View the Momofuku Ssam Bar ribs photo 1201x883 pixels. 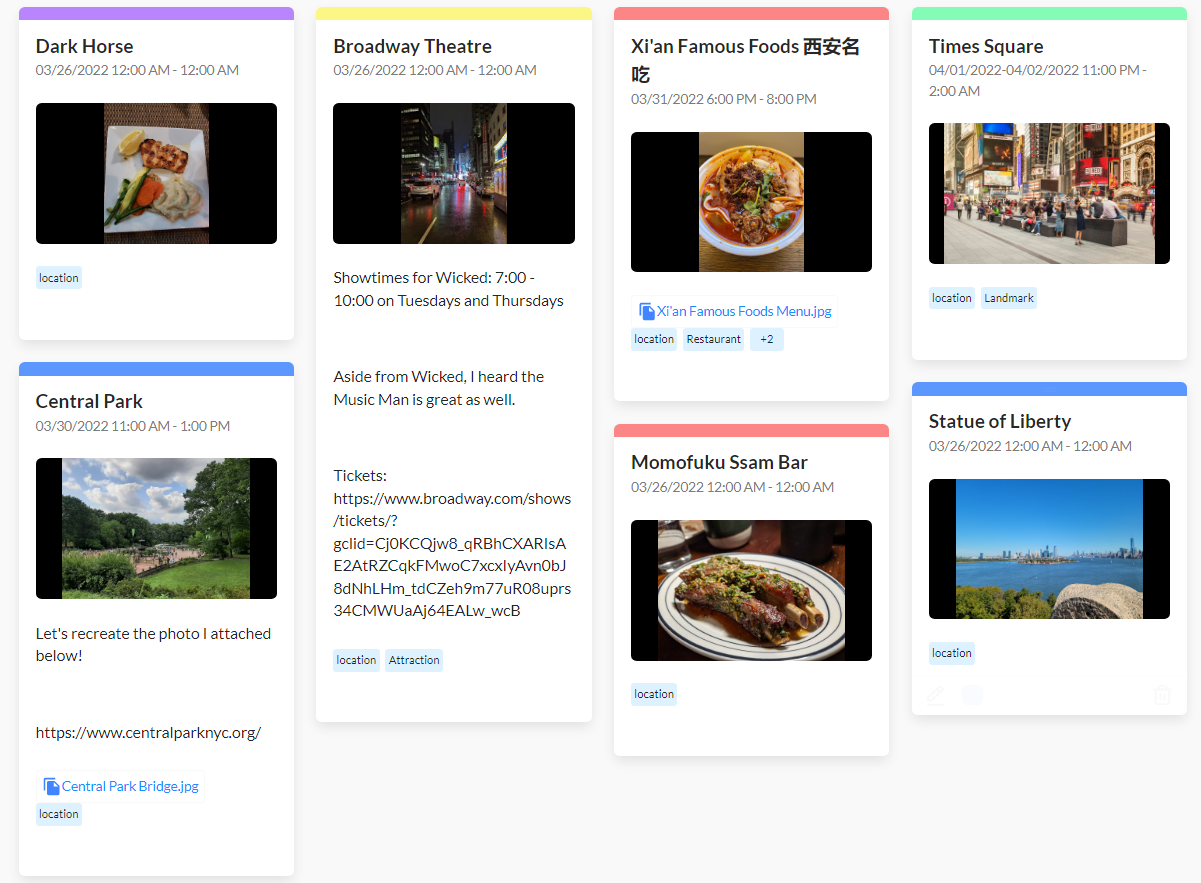point(751,590)
